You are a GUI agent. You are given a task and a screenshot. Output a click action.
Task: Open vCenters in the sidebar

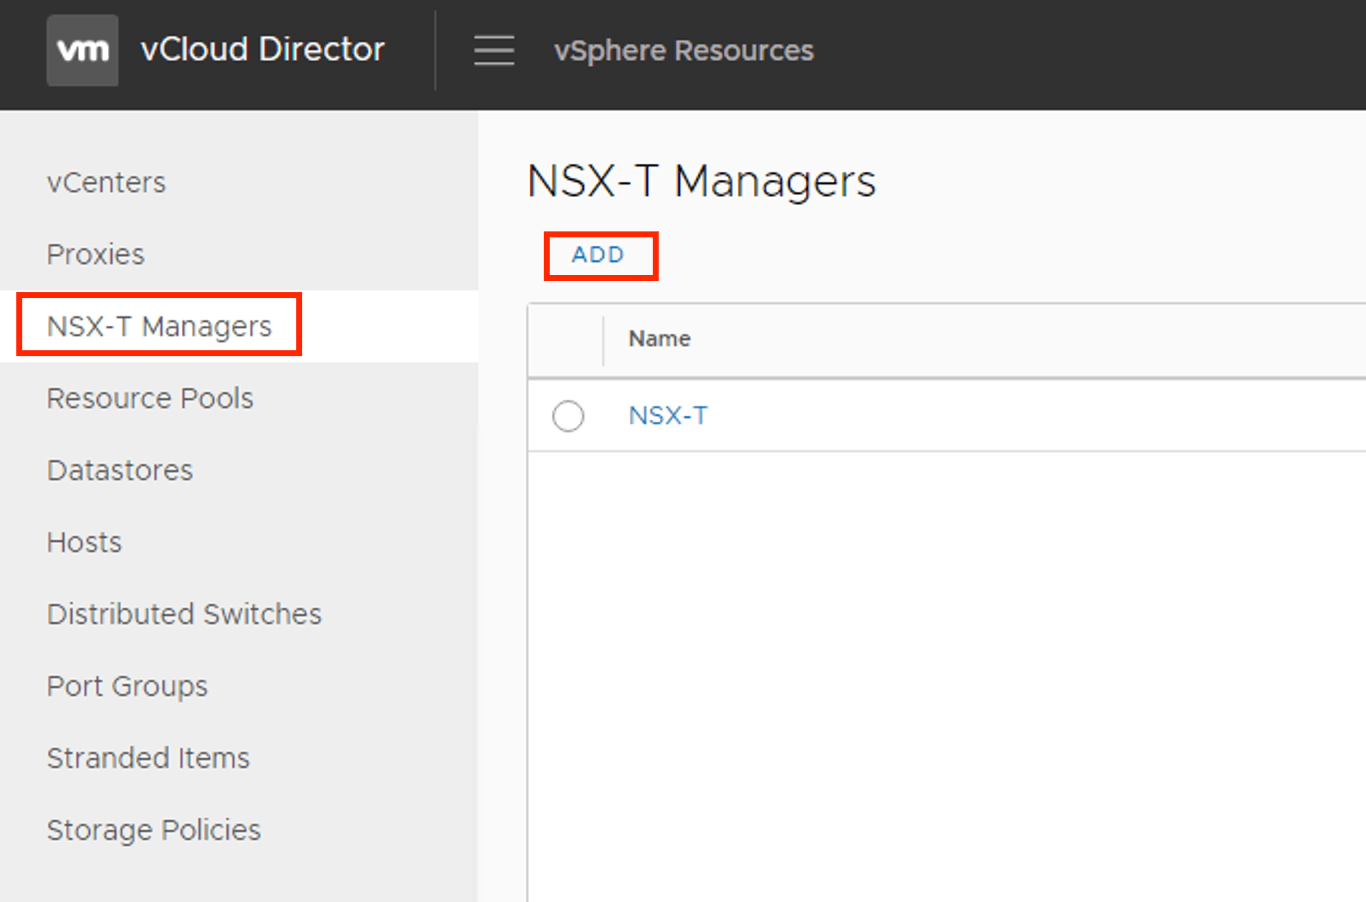coord(106,183)
